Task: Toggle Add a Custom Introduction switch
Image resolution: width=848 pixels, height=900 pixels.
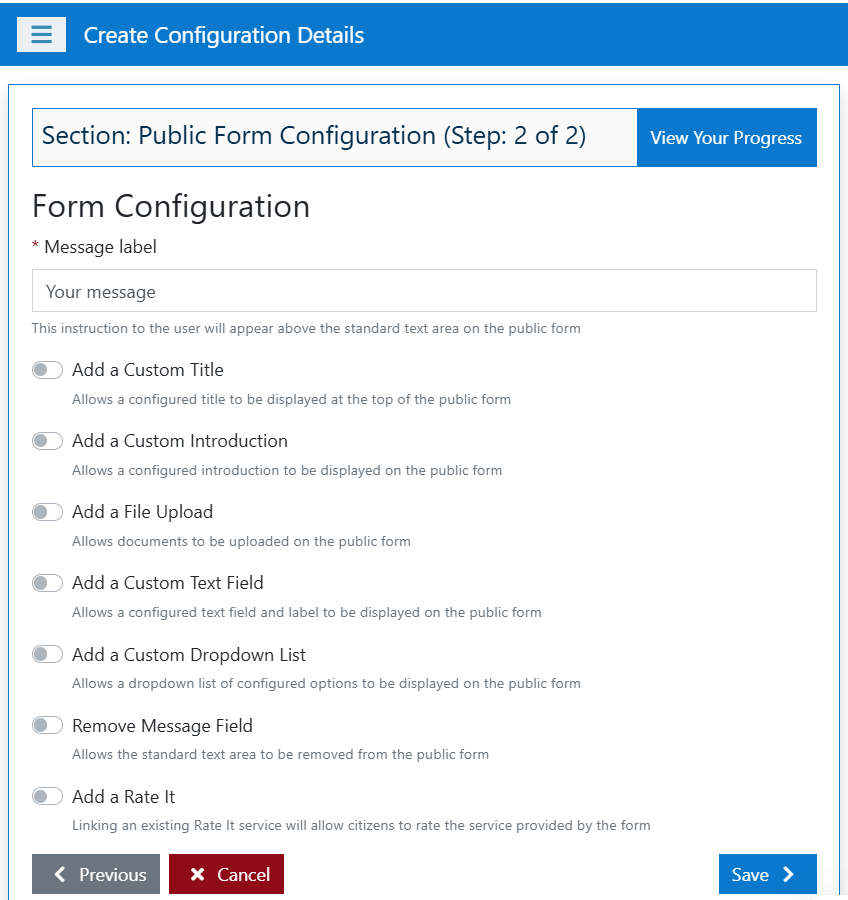Action: 48,441
